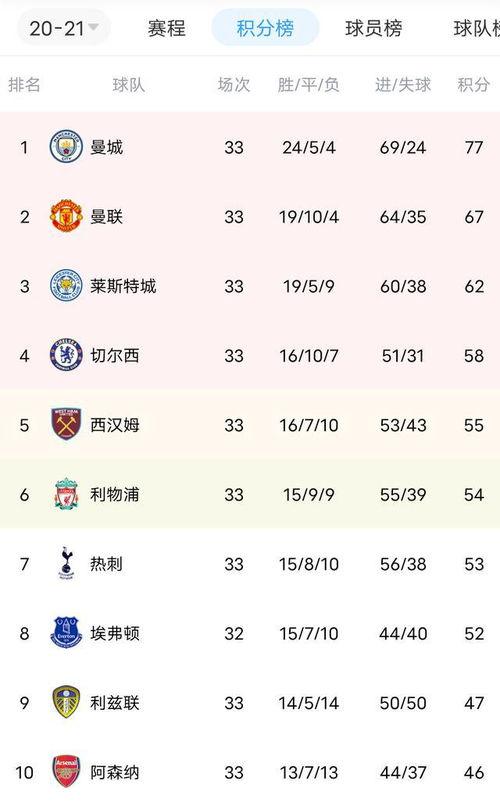Image resolution: width=500 pixels, height=802 pixels.
Task: Select the 积分榜 tab
Action: pos(265,28)
